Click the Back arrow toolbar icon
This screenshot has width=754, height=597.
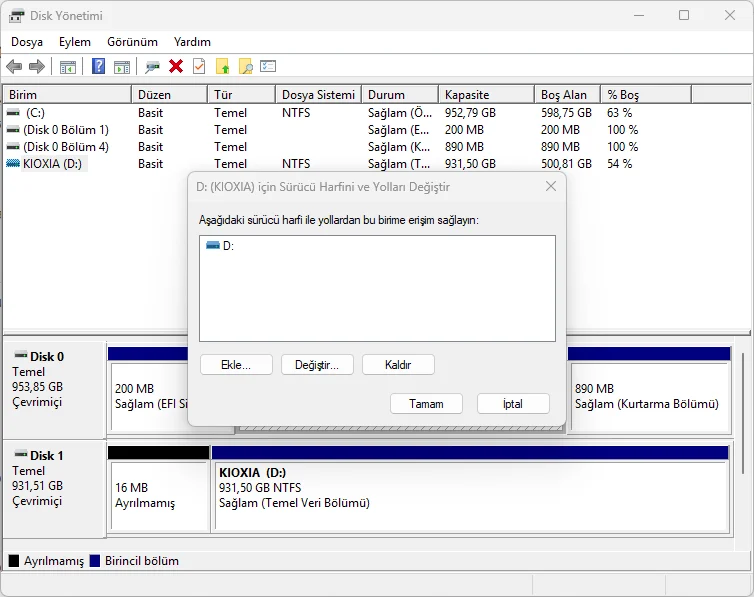point(14,66)
